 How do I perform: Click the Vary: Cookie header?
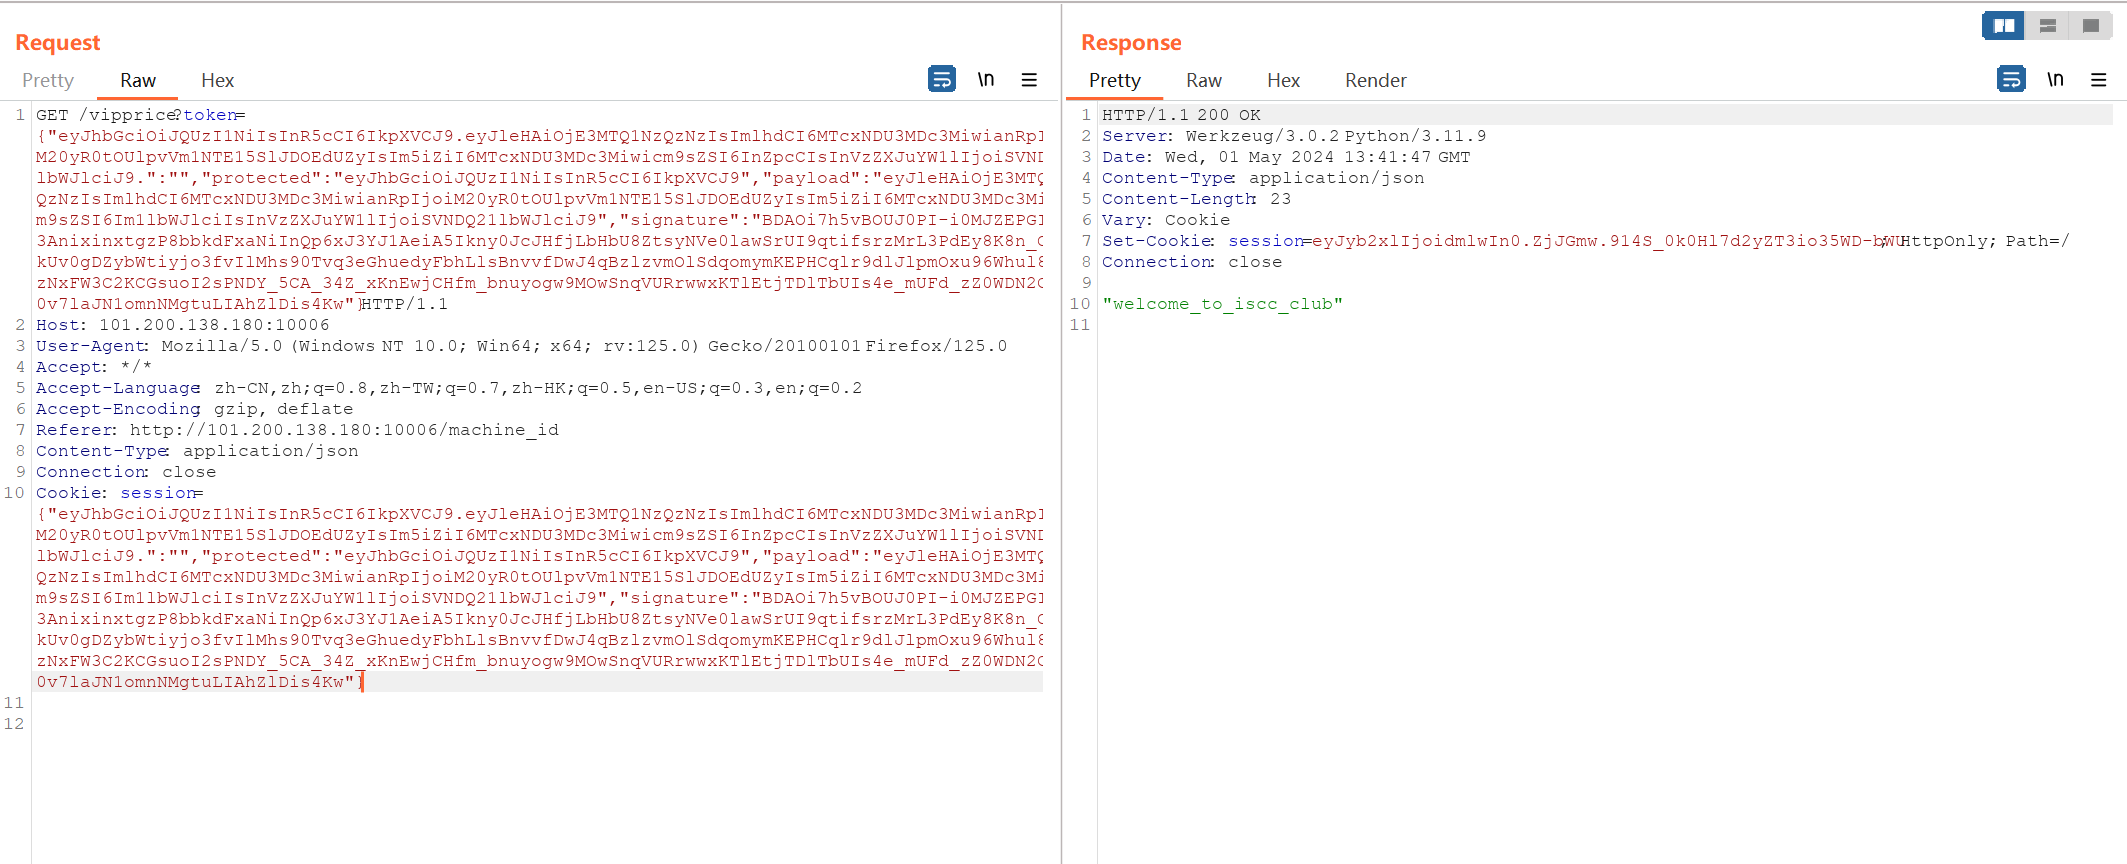tap(1166, 220)
